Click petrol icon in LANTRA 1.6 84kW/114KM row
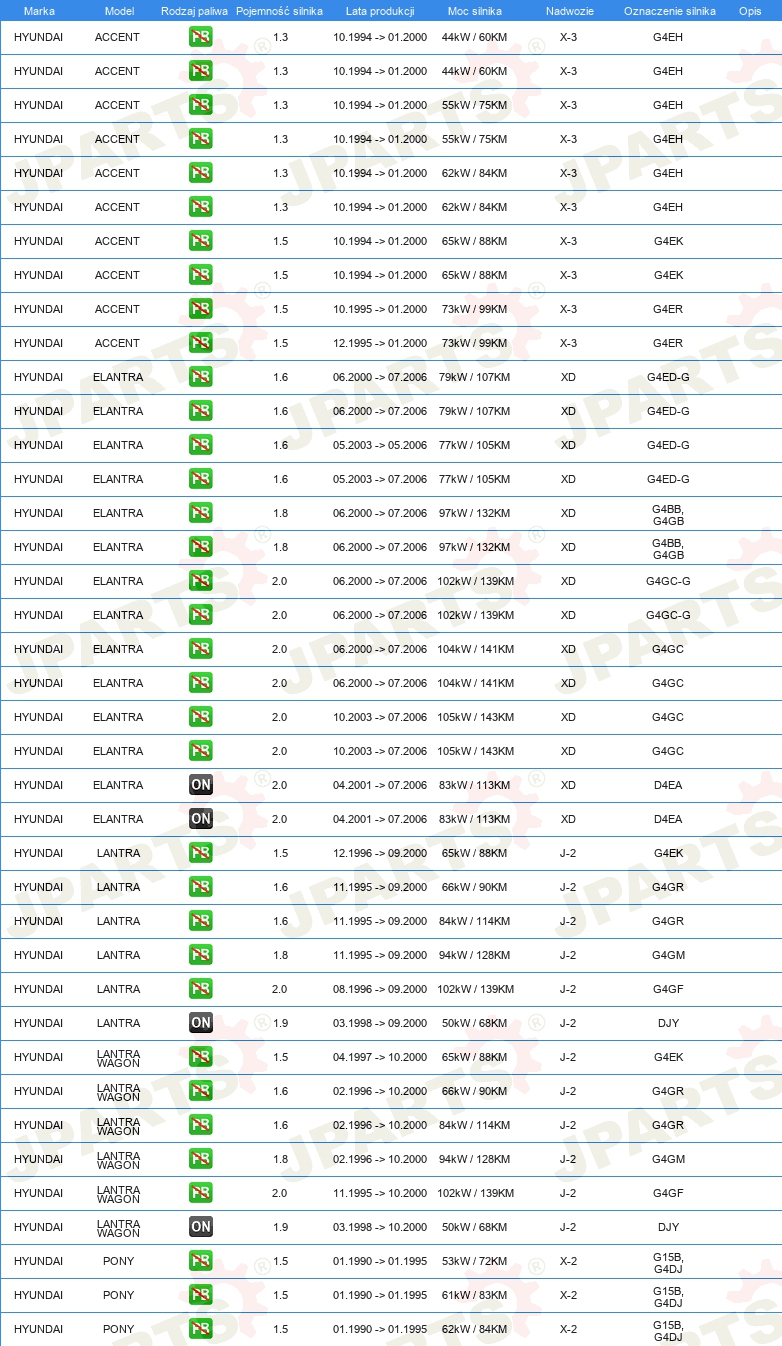Viewport: 782px width, 1346px height. coord(201,921)
